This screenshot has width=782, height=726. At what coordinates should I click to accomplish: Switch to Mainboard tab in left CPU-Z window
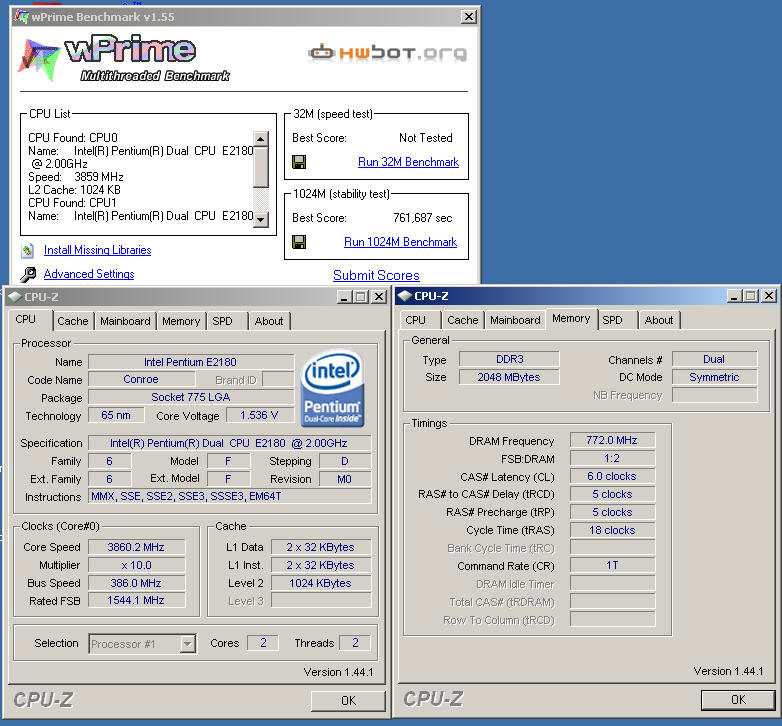125,321
